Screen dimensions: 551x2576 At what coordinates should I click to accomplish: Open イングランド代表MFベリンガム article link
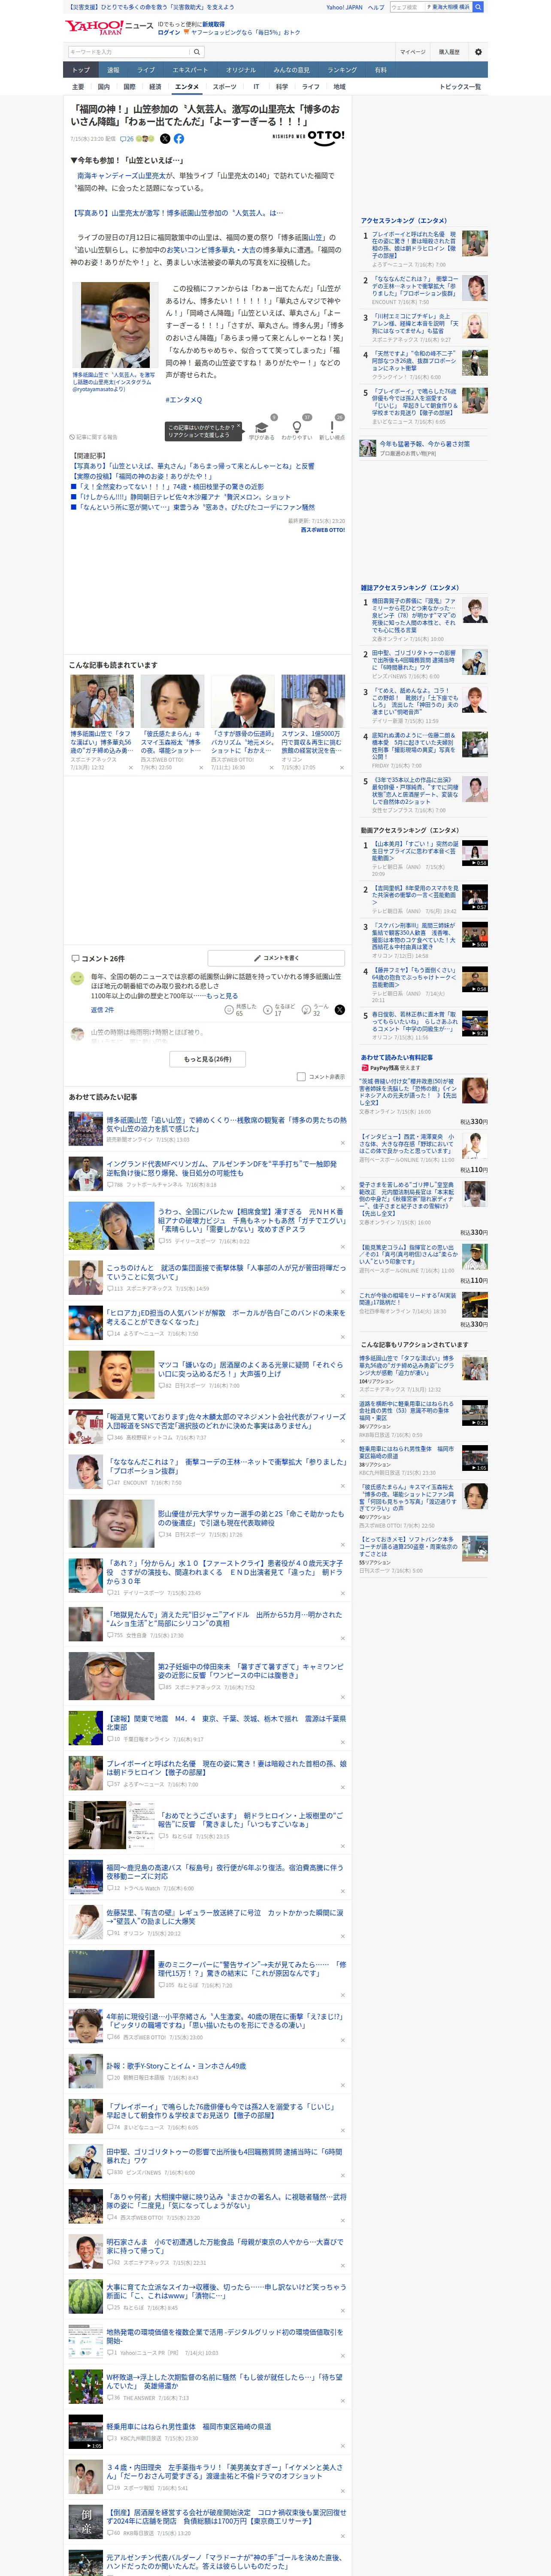221,1168
